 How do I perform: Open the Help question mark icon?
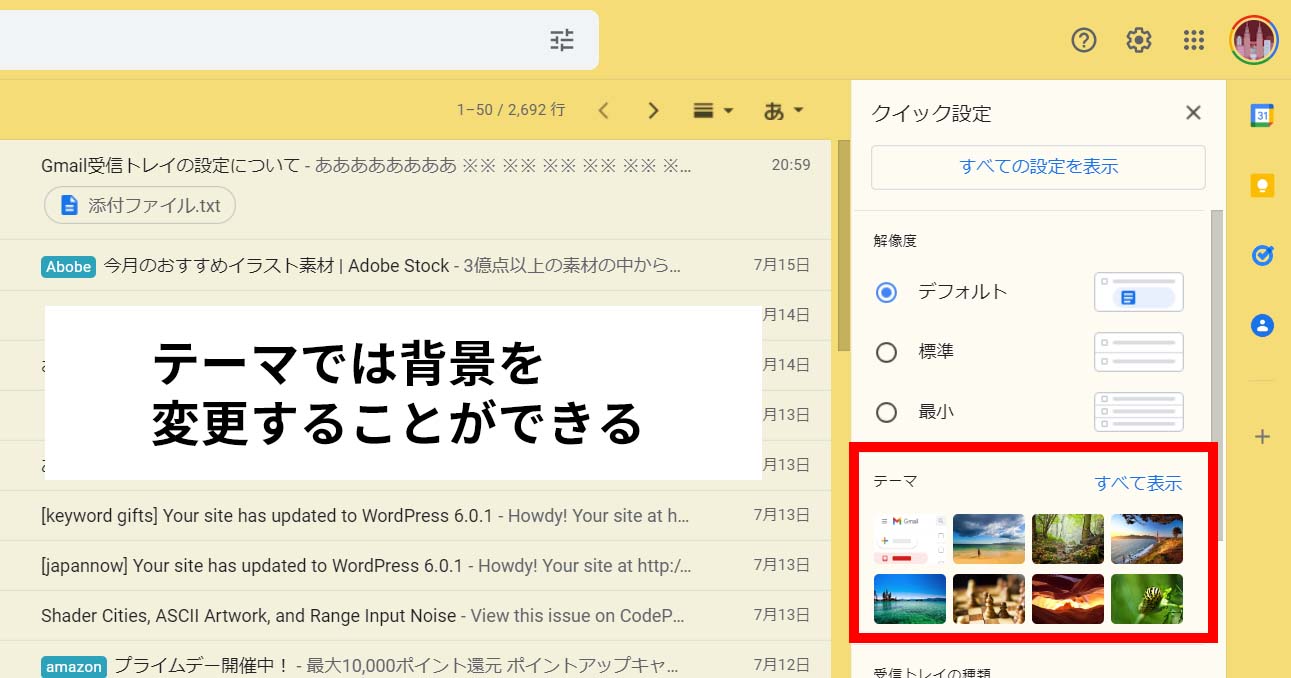1084,40
